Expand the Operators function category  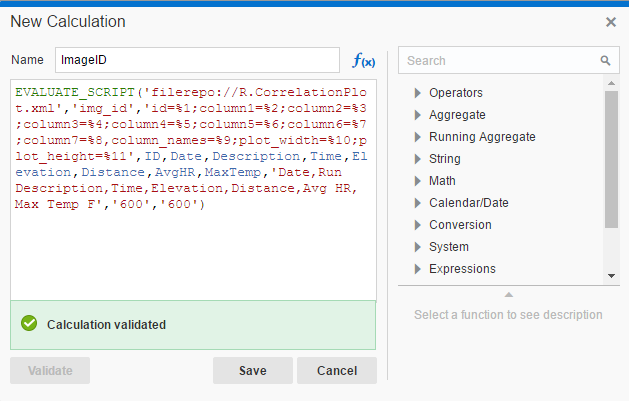[418, 93]
